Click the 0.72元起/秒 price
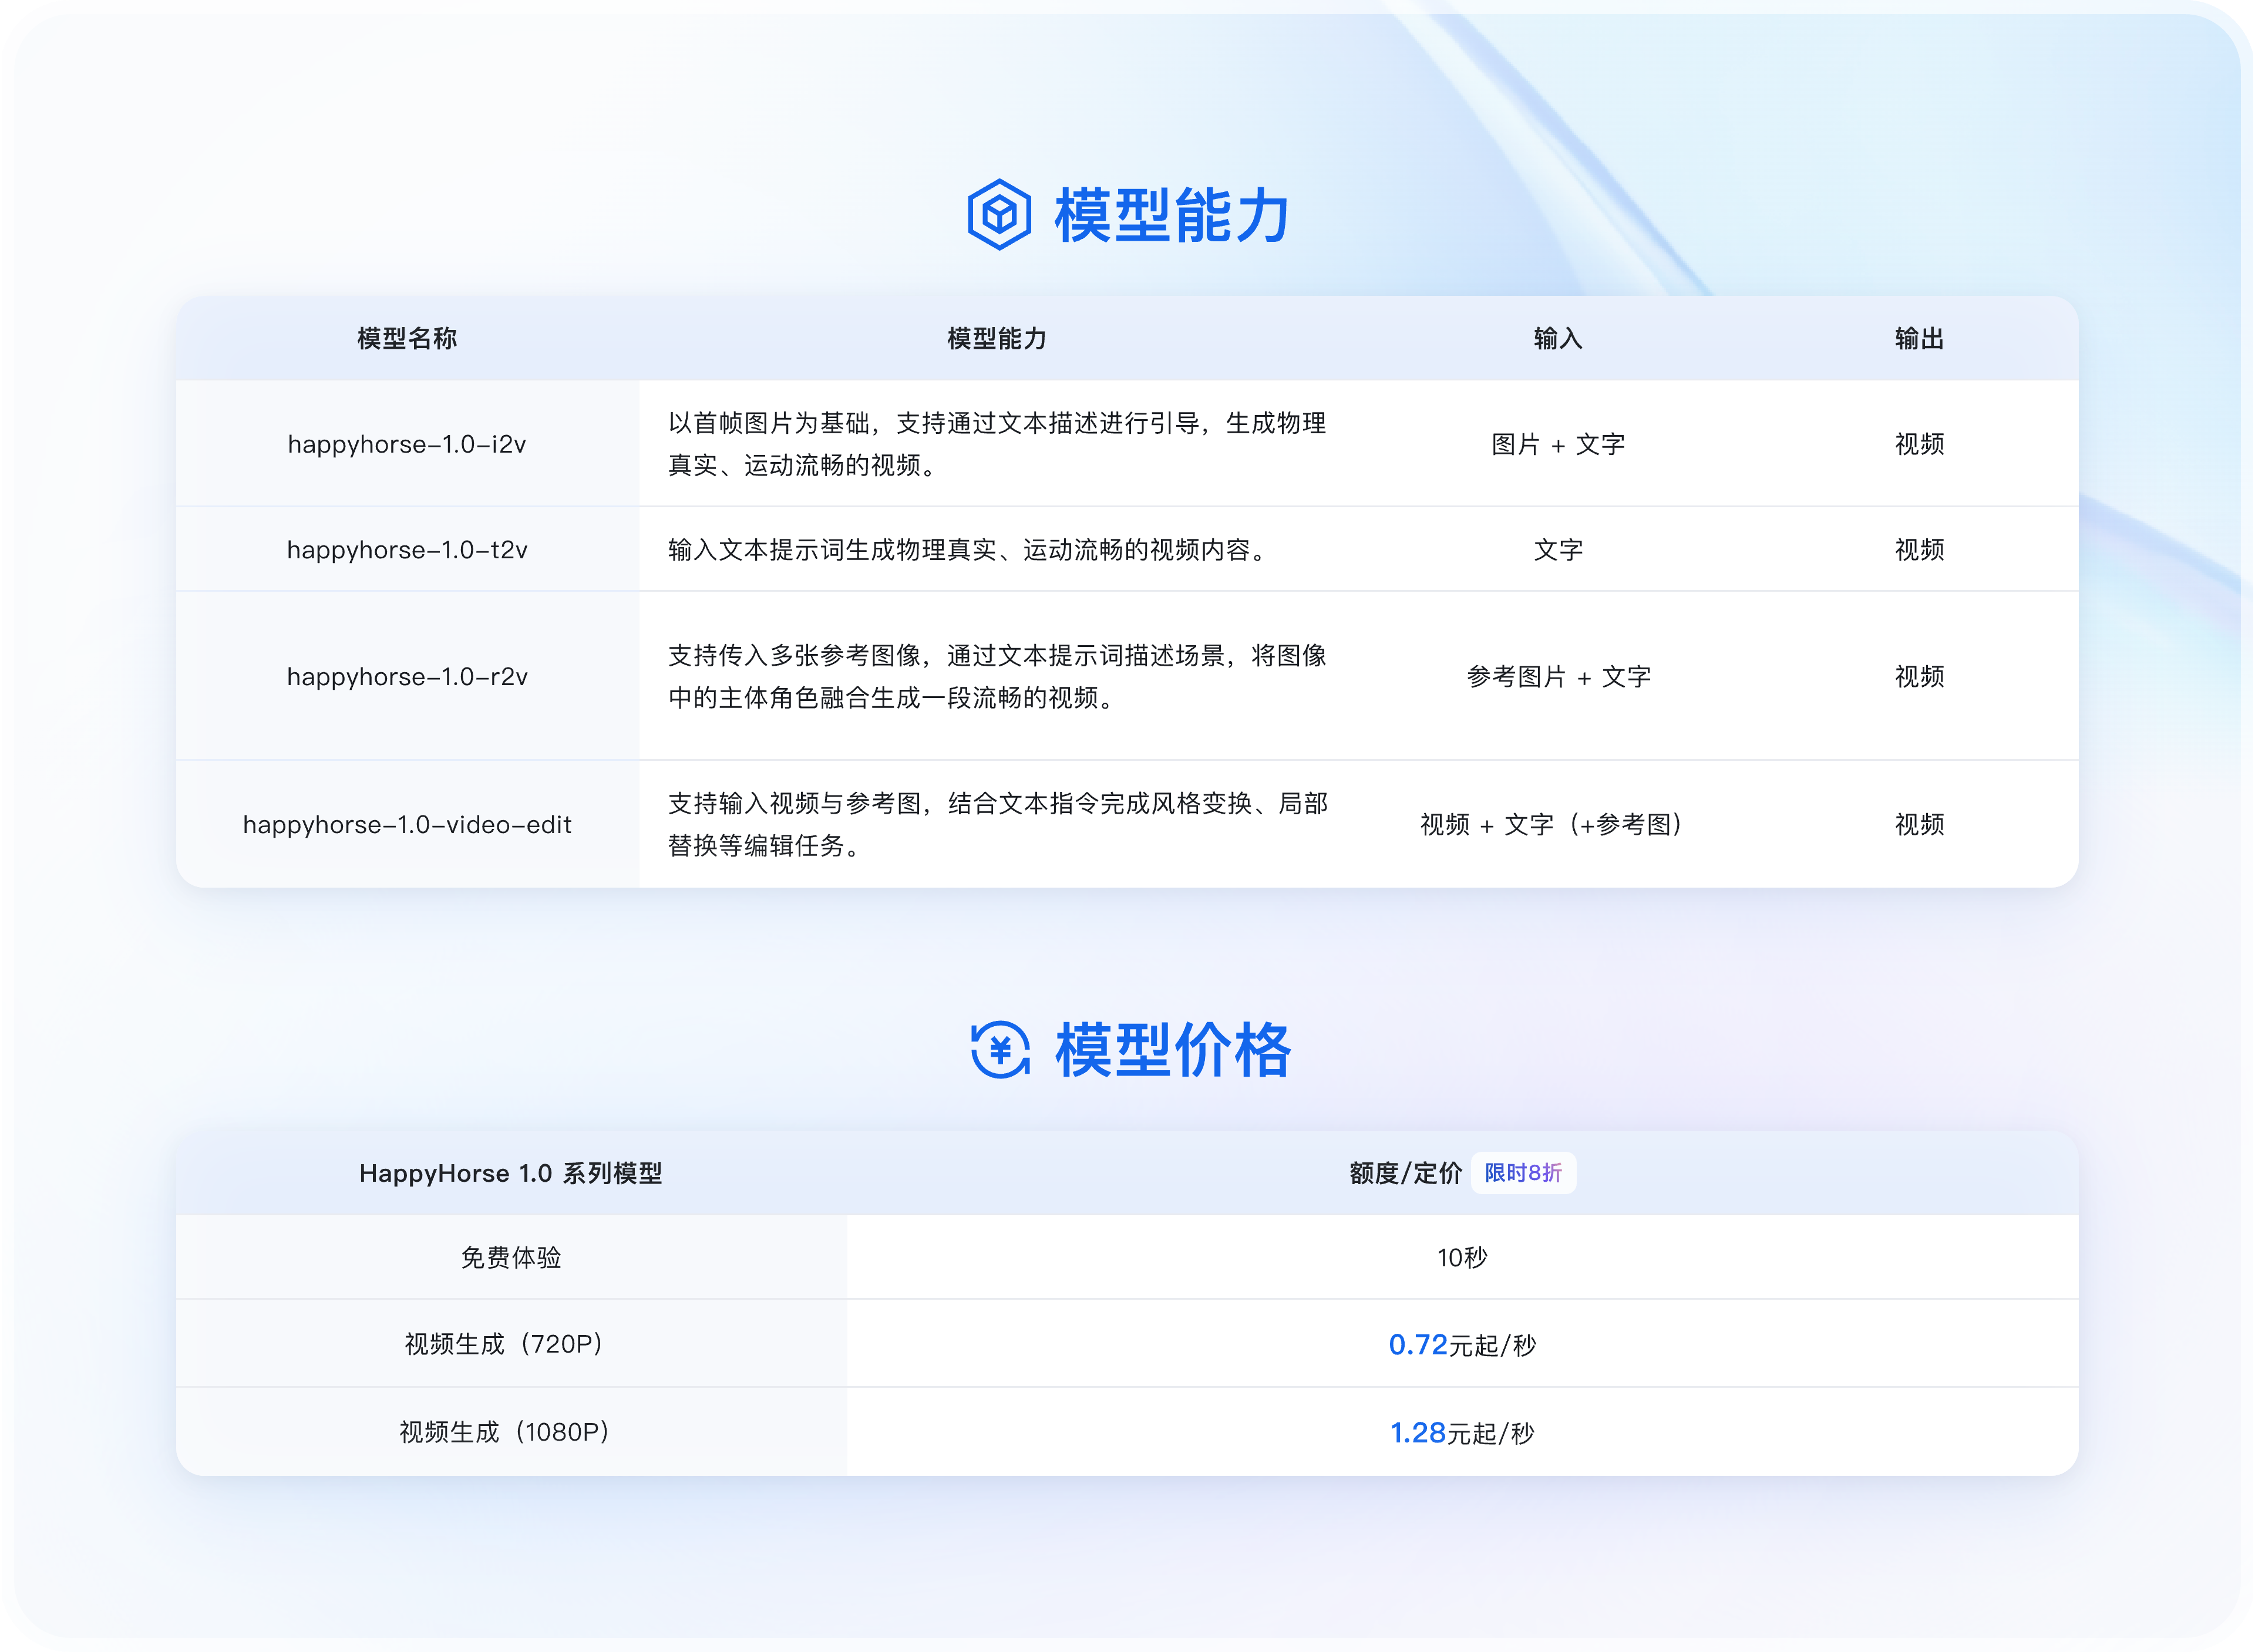The width and height of the screenshot is (2255, 1652). point(1462,1345)
